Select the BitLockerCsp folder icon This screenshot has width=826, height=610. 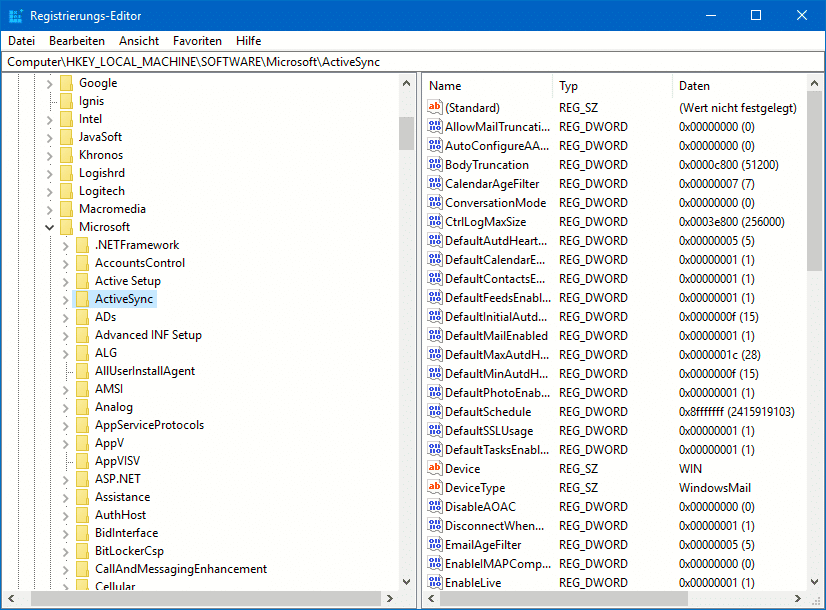pyautogui.click(x=82, y=551)
